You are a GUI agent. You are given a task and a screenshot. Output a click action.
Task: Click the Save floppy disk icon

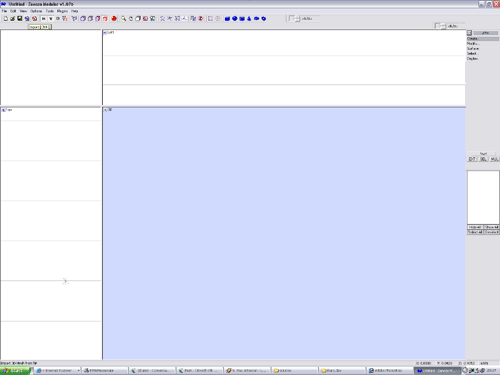tap(20, 19)
